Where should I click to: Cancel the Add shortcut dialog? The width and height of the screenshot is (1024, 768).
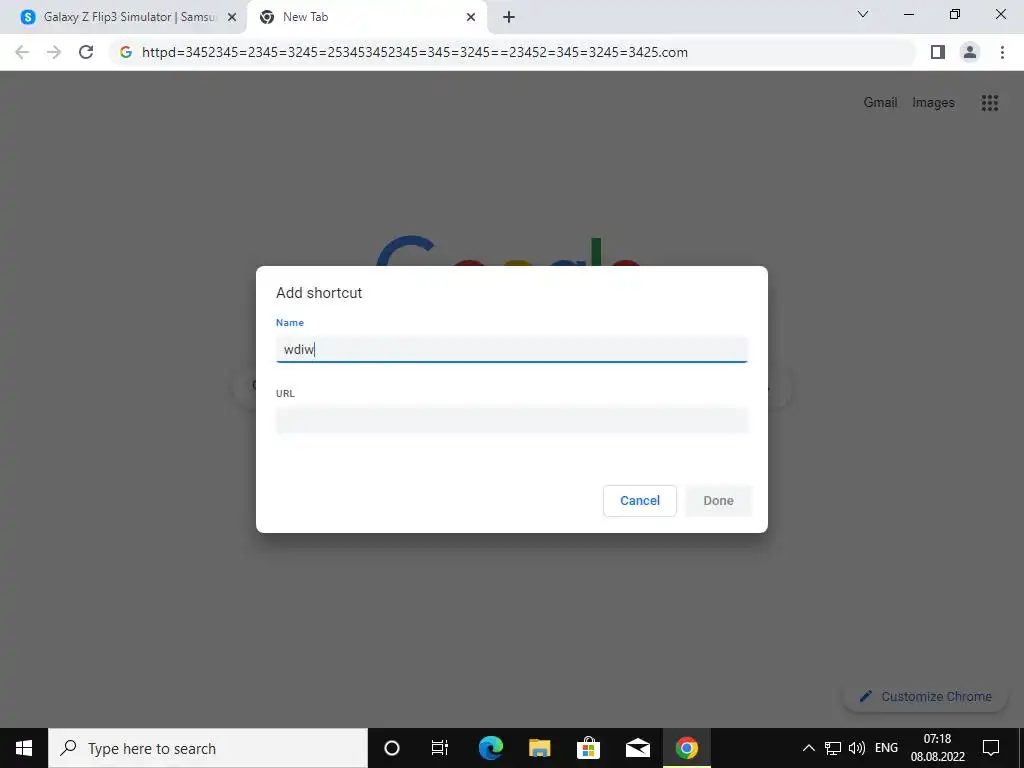pyautogui.click(x=639, y=501)
